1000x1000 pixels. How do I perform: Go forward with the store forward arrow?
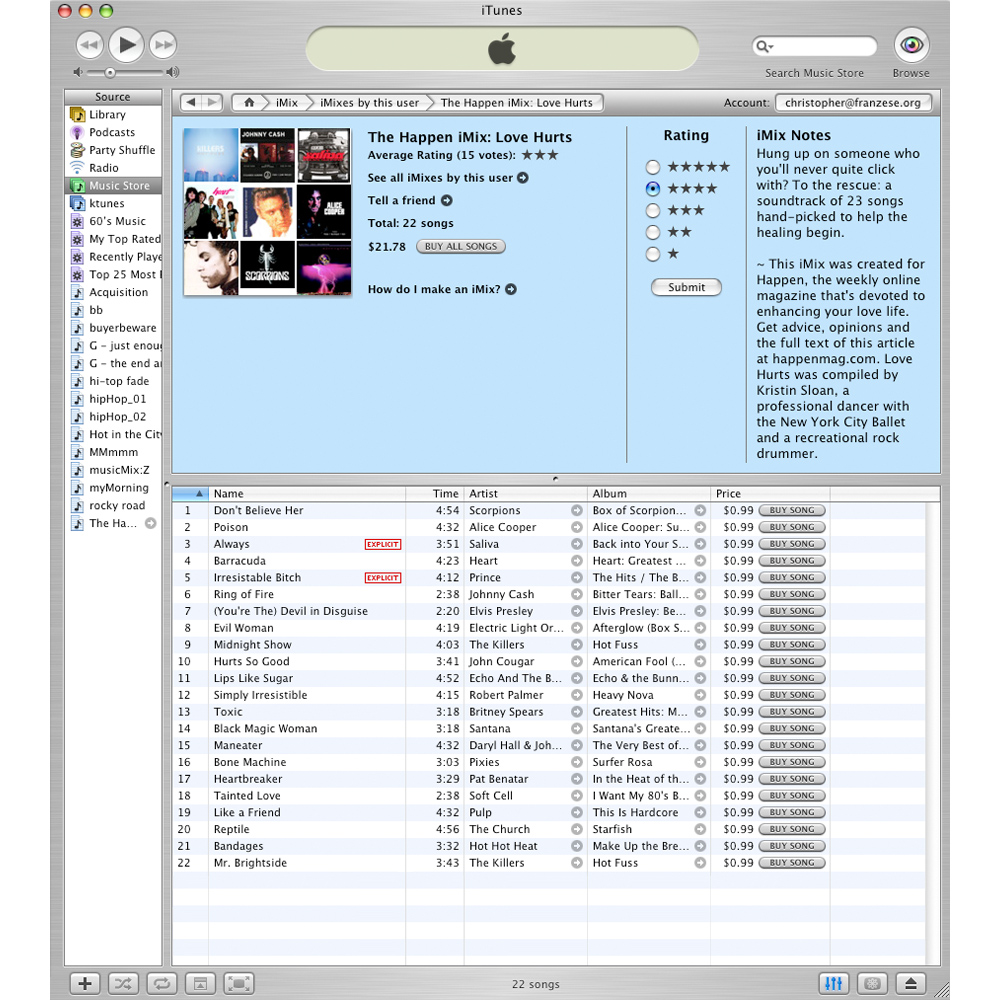click(x=212, y=102)
